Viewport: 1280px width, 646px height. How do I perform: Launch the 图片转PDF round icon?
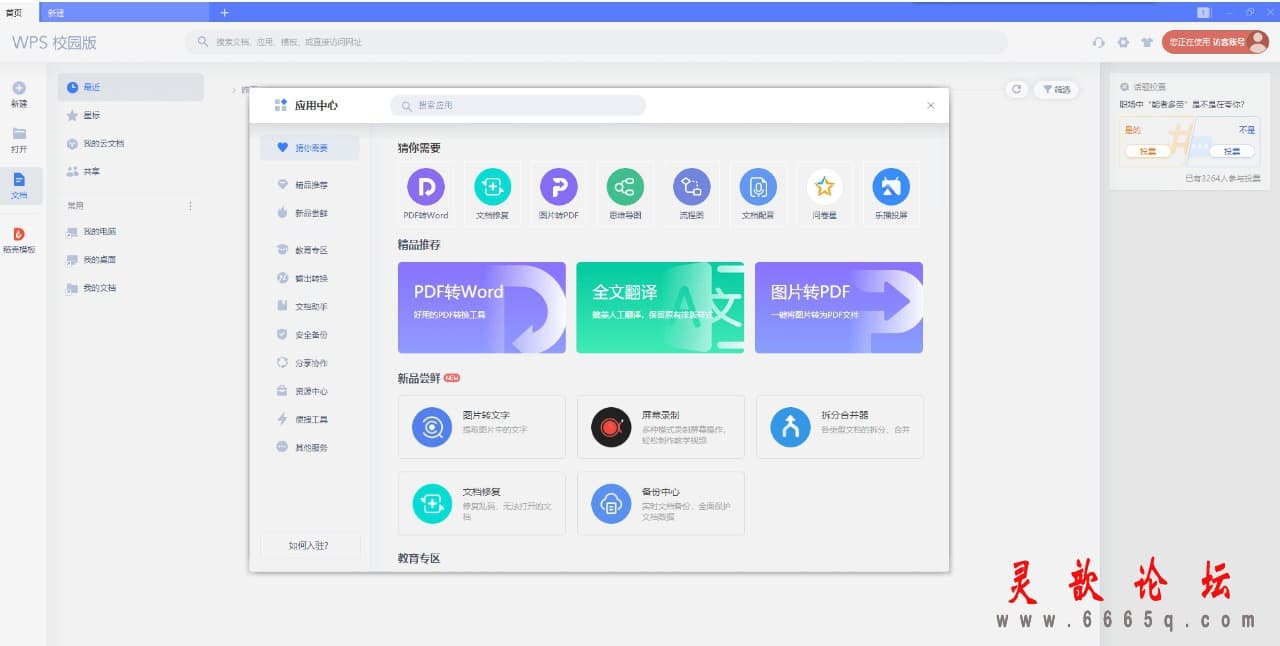pyautogui.click(x=559, y=187)
